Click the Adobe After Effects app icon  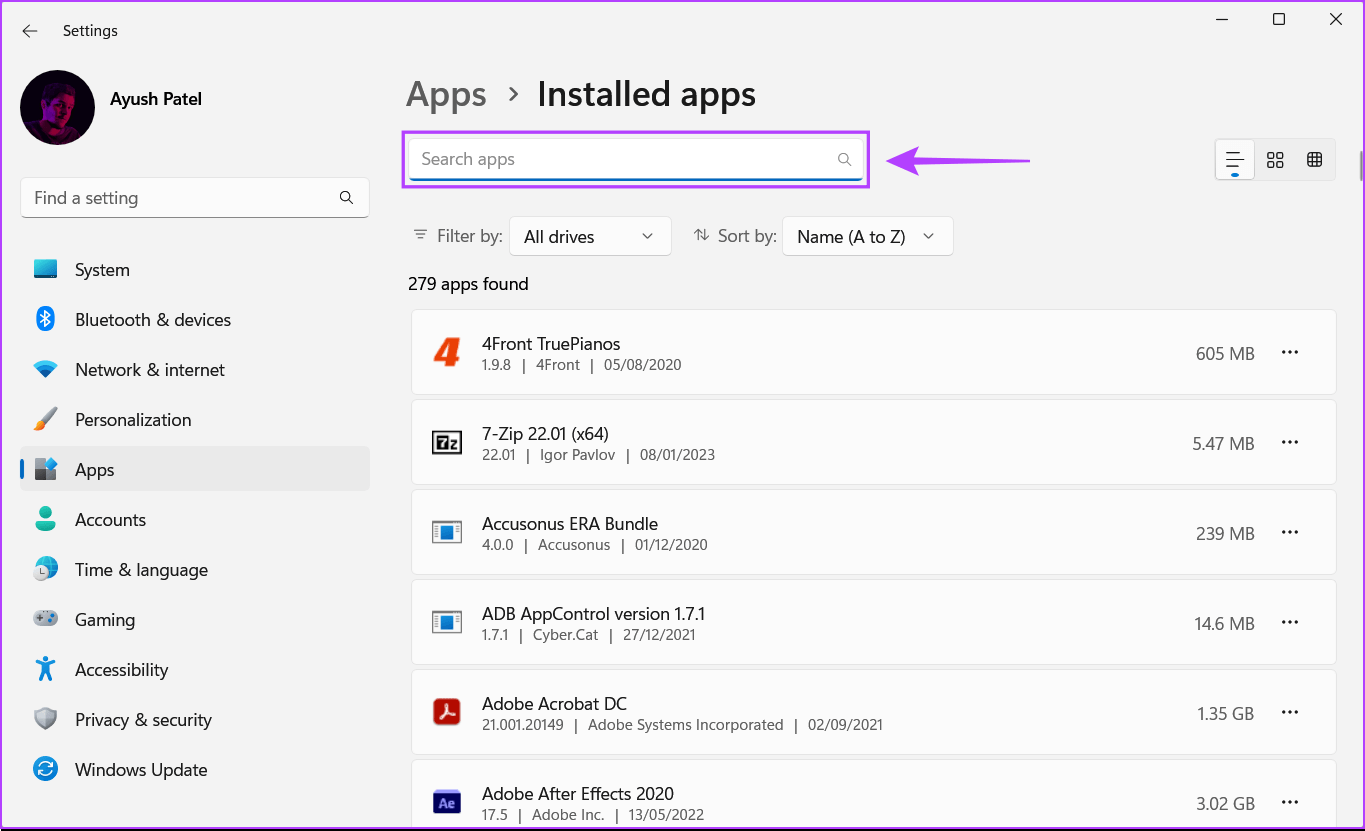(446, 802)
